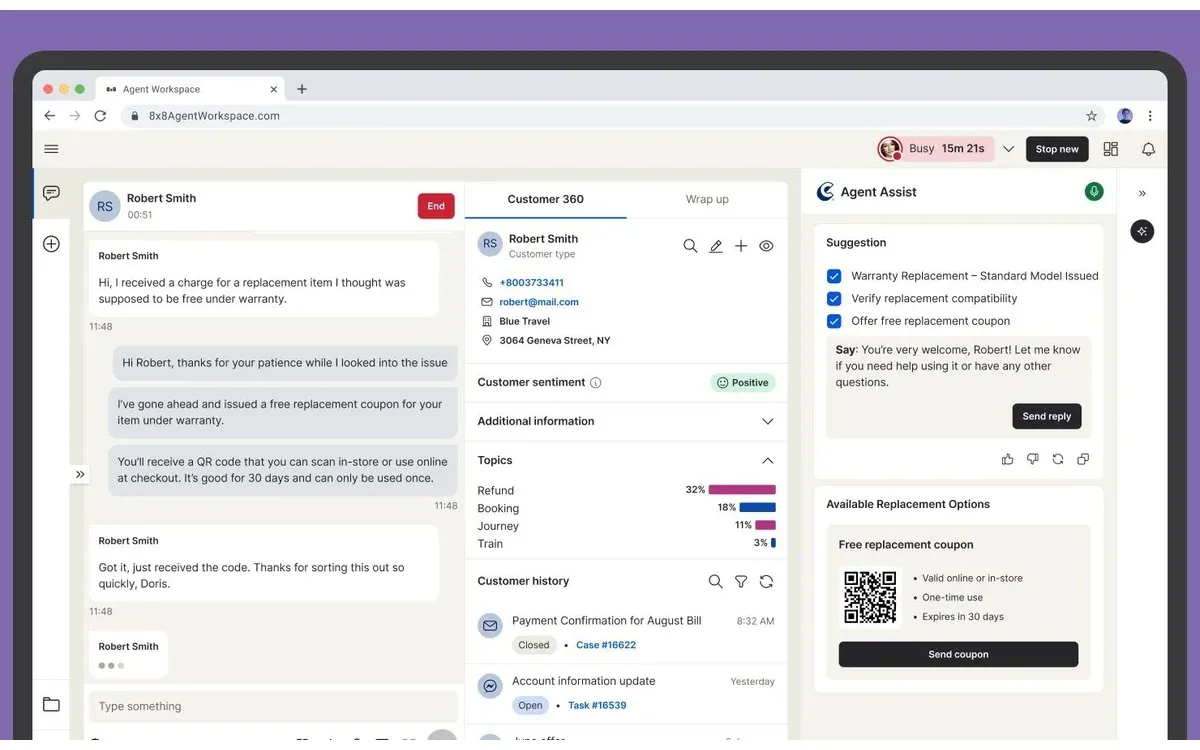Click the coupon QR code image
Viewport: 1200px width, 750px height.
point(870,597)
